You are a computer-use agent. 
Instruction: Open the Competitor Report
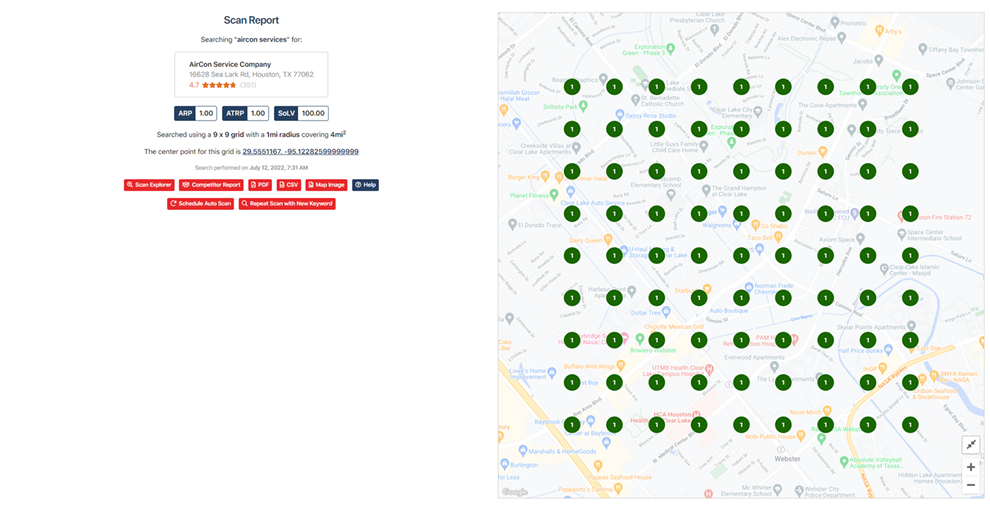(x=211, y=185)
